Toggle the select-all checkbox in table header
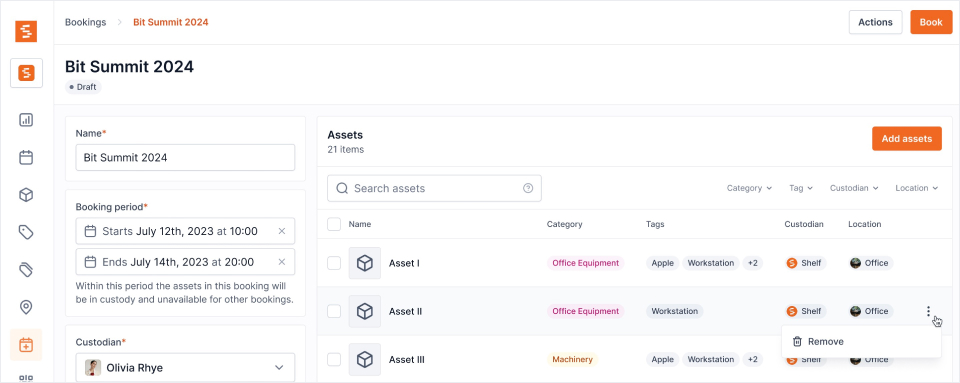Screen dimensions: 960x383 (x=334, y=224)
